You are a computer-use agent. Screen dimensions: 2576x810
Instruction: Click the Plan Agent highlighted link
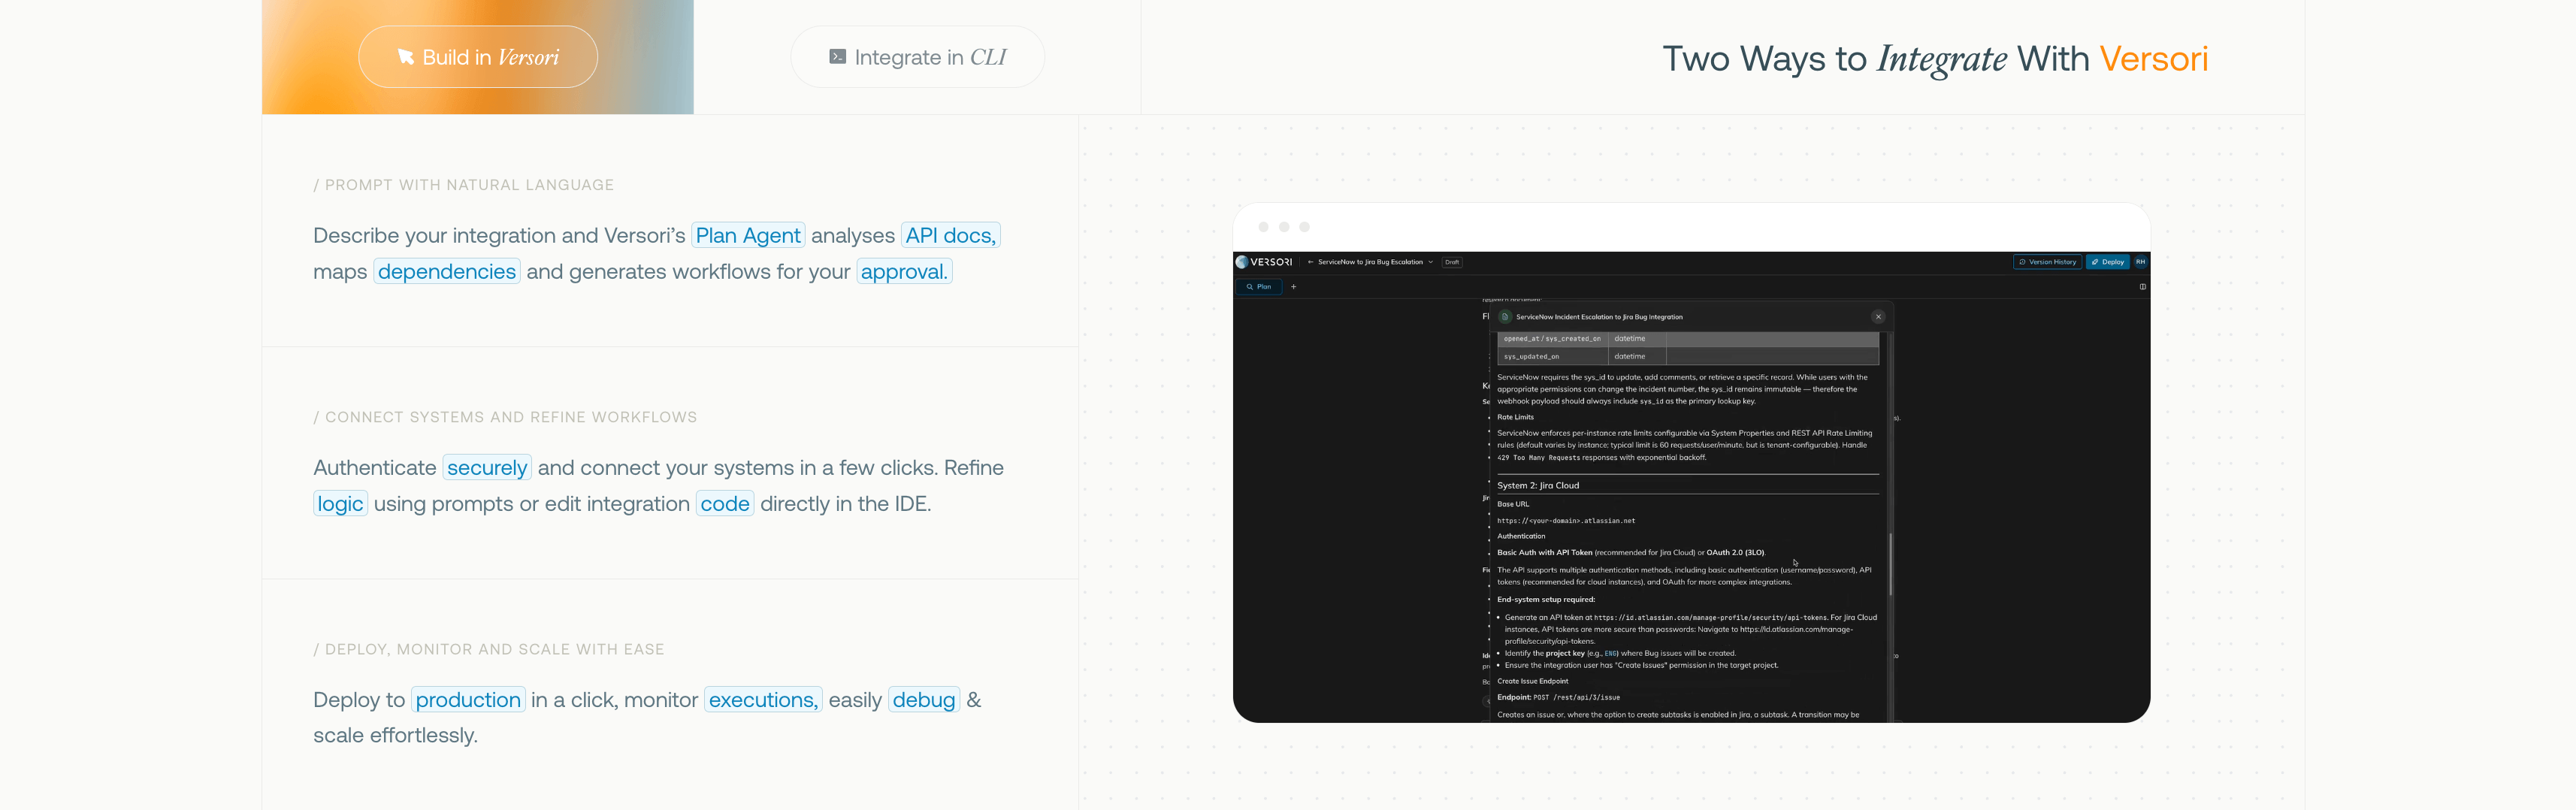tap(748, 236)
